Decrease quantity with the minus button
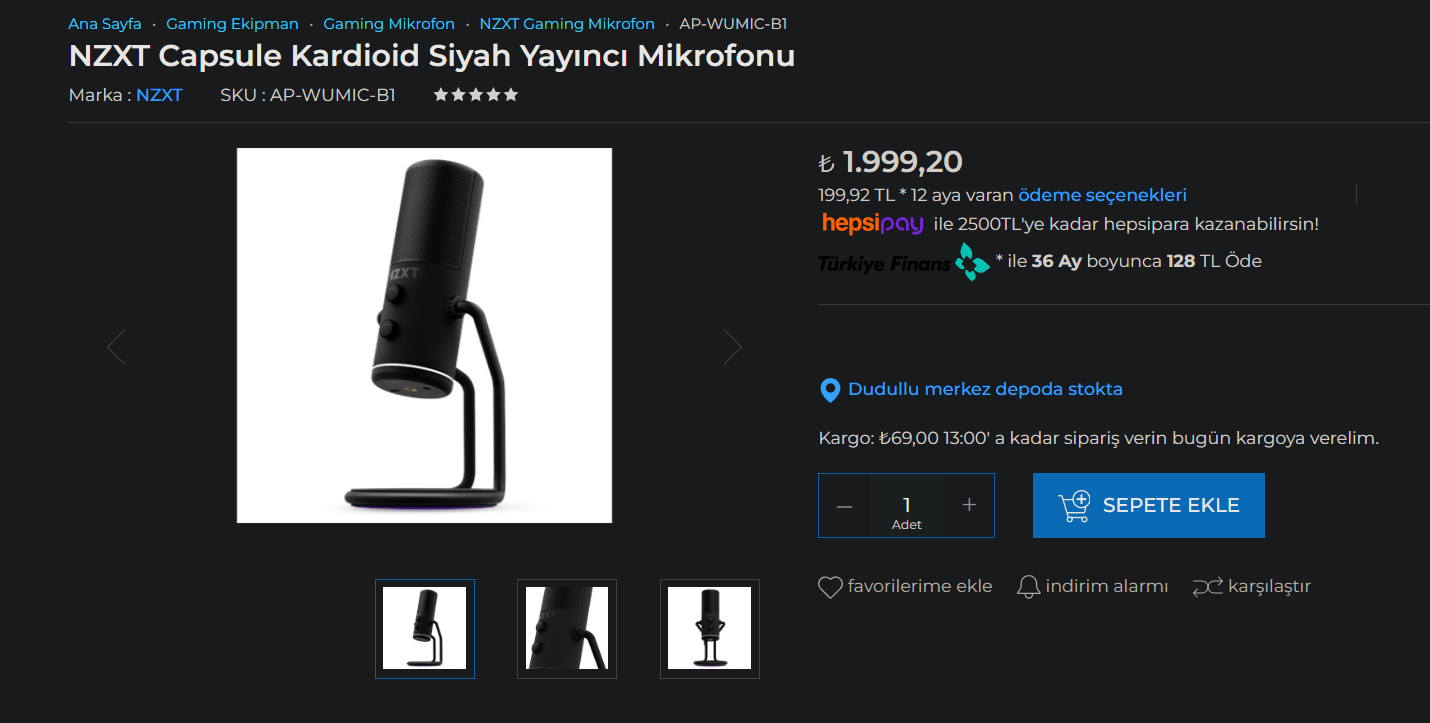This screenshot has height=723, width=1430. click(844, 506)
